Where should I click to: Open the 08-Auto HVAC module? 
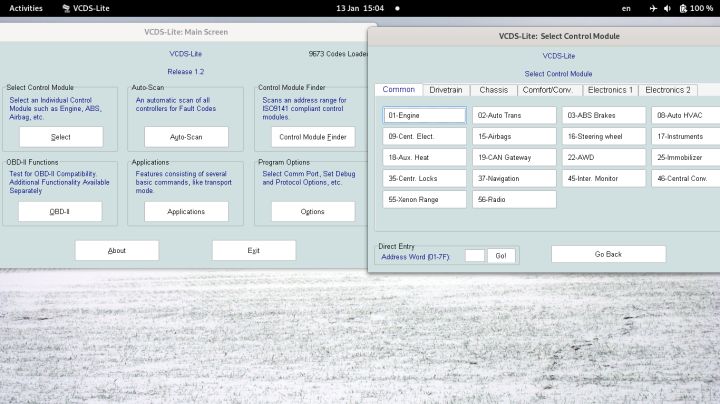pos(686,115)
